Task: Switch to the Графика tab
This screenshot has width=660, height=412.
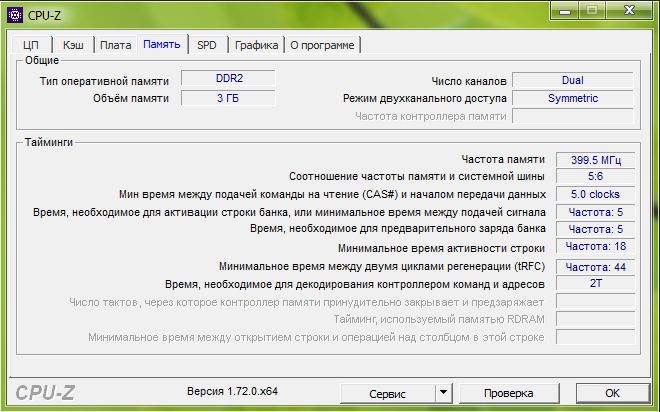Action: tap(256, 45)
